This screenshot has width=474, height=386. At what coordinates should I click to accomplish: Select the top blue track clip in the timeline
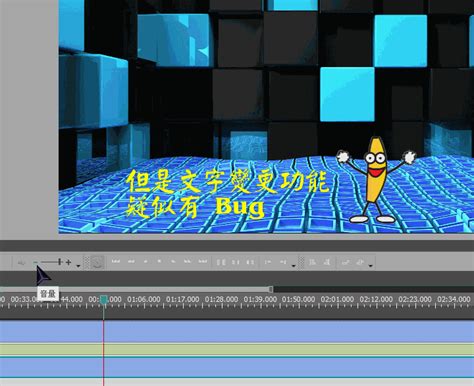(237, 331)
